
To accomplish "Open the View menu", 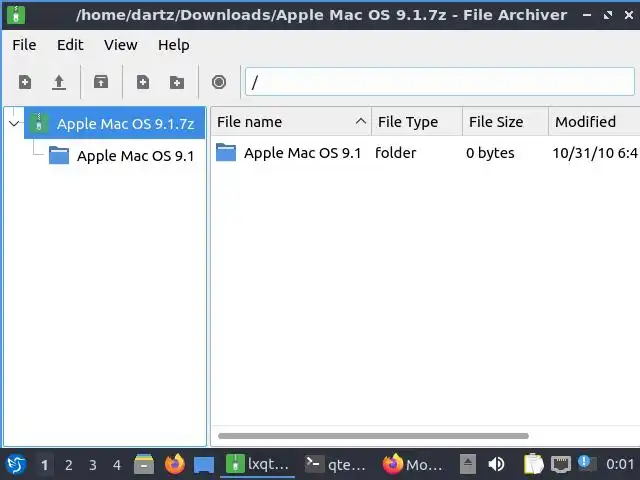I will (x=120, y=45).
